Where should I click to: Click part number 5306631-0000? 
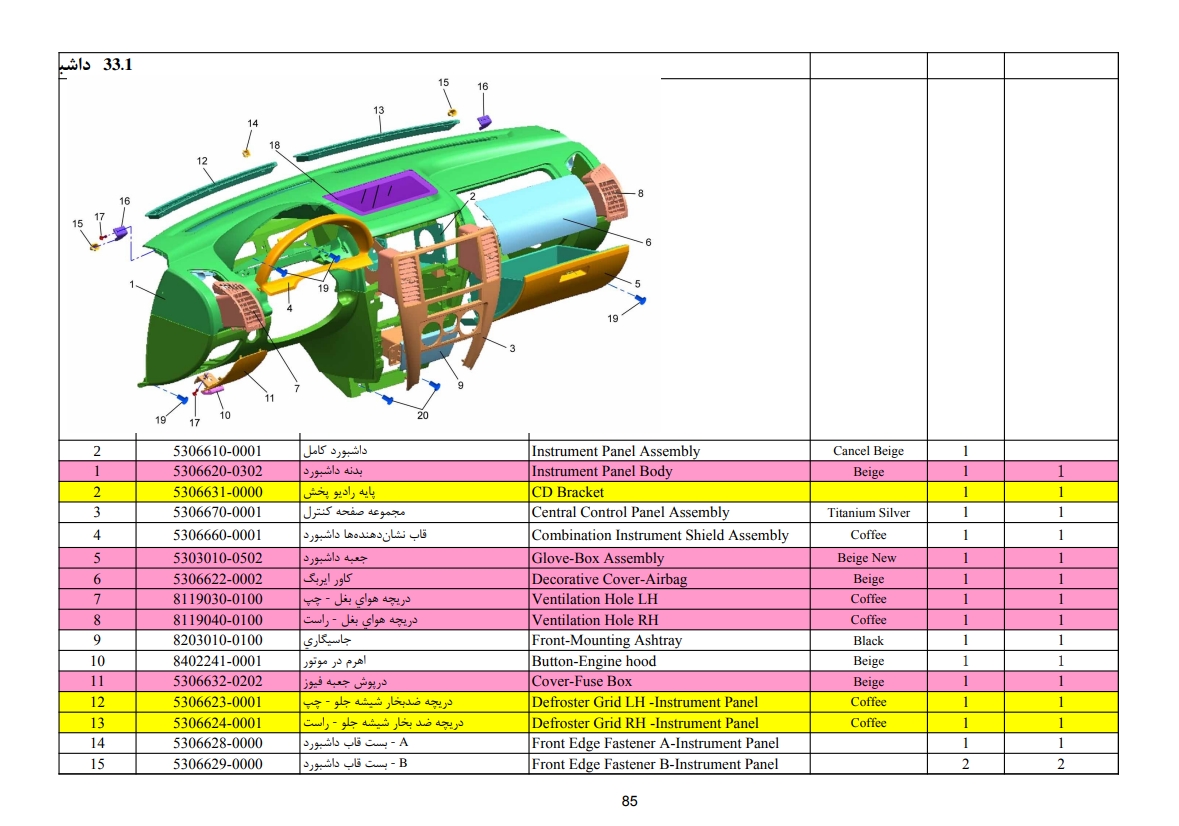pyautogui.click(x=217, y=492)
